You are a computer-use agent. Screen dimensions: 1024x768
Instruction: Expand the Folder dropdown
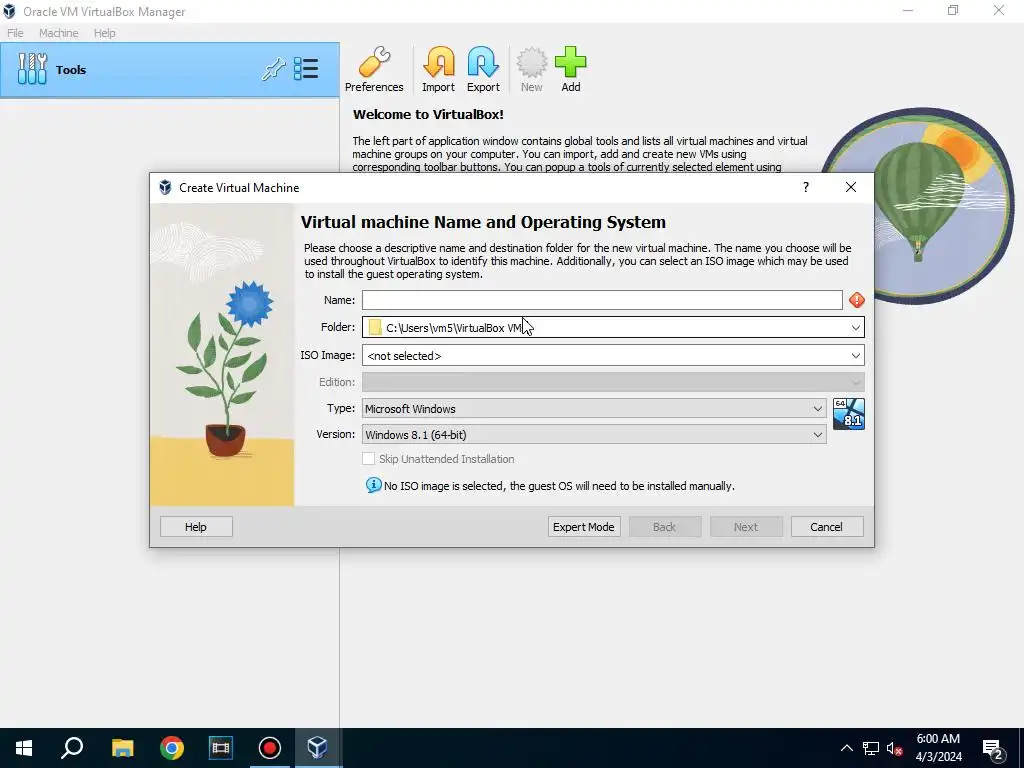(856, 327)
